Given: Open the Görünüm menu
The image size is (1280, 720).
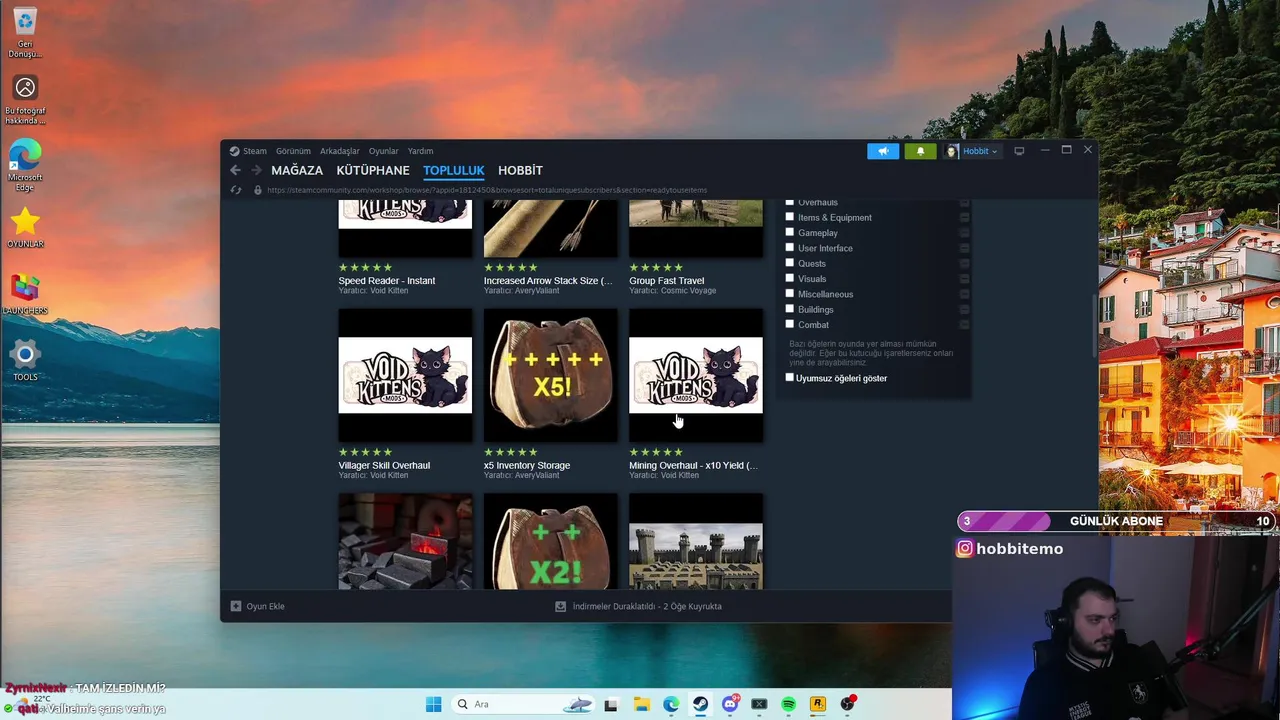Looking at the screenshot, I should click(293, 151).
